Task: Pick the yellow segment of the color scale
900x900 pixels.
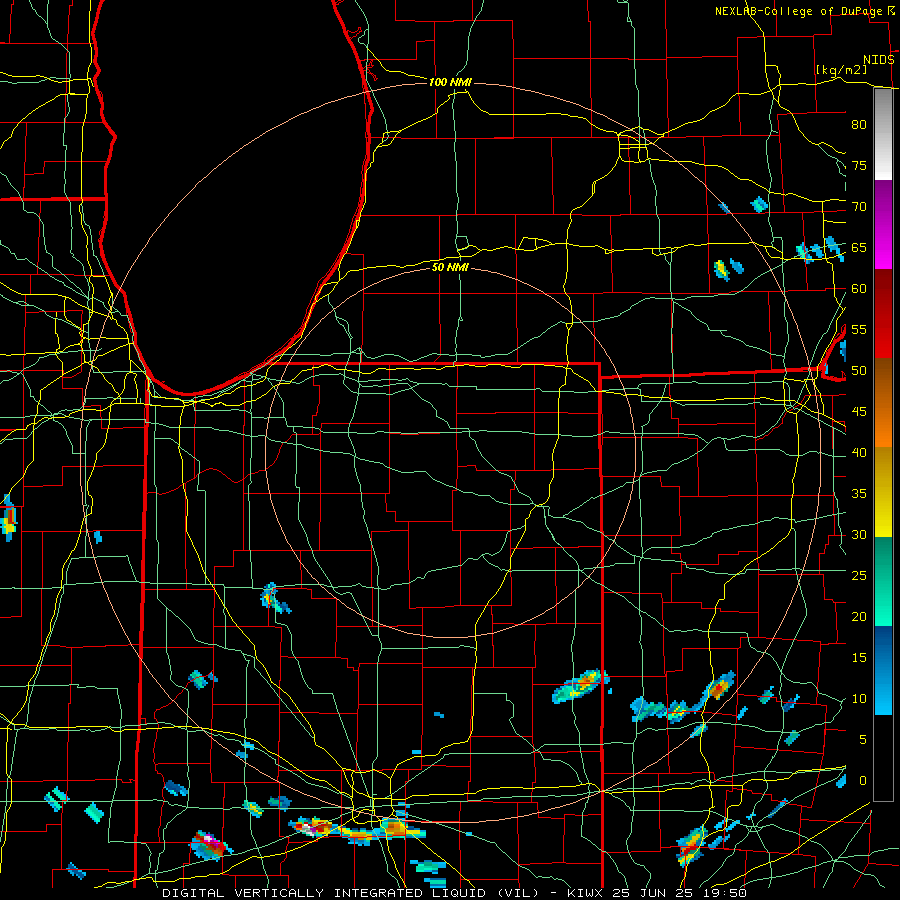Action: click(883, 492)
